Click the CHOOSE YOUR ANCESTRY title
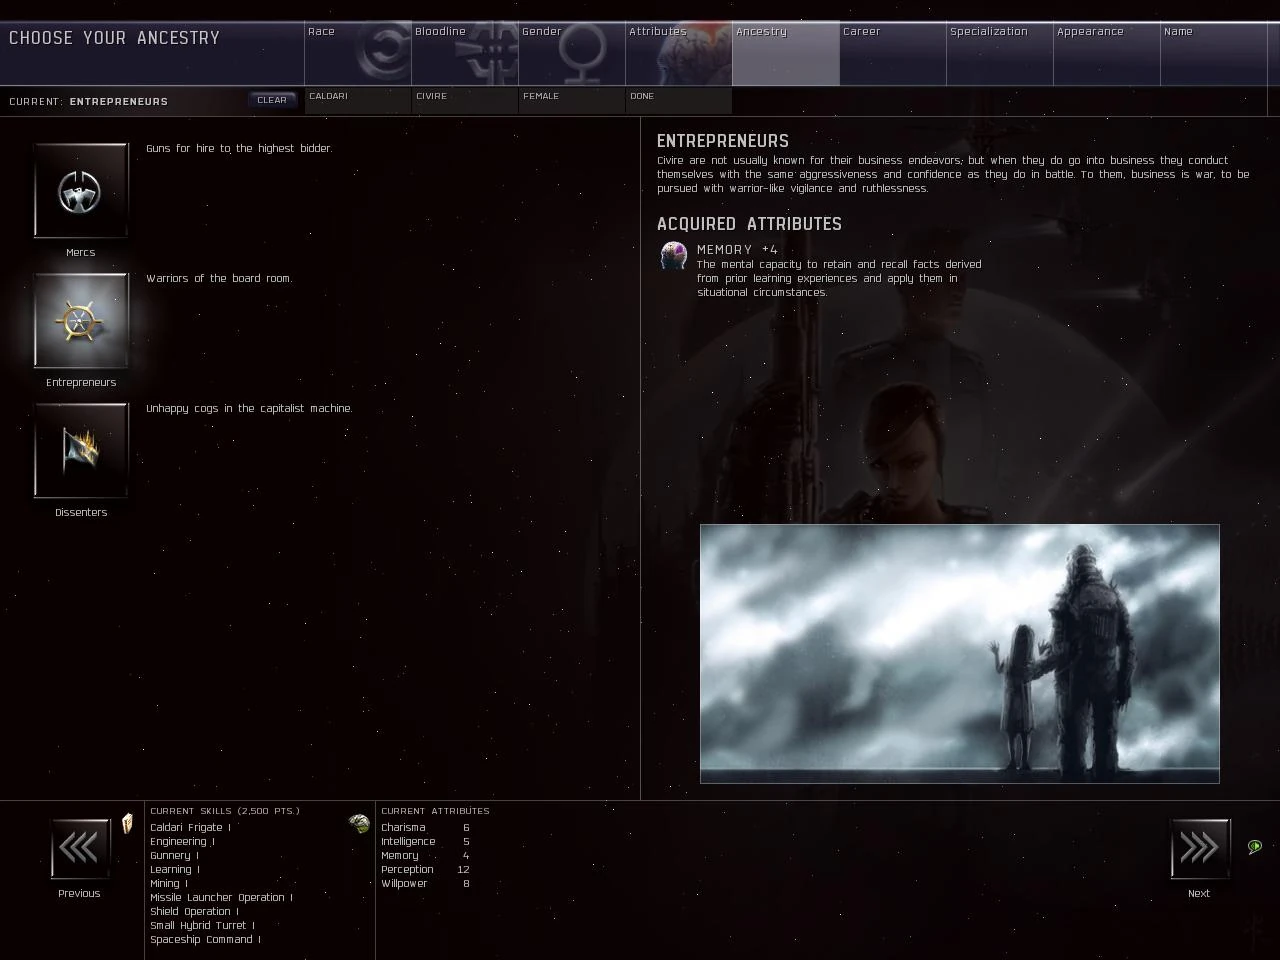Viewport: 1280px width, 960px height. (114, 38)
